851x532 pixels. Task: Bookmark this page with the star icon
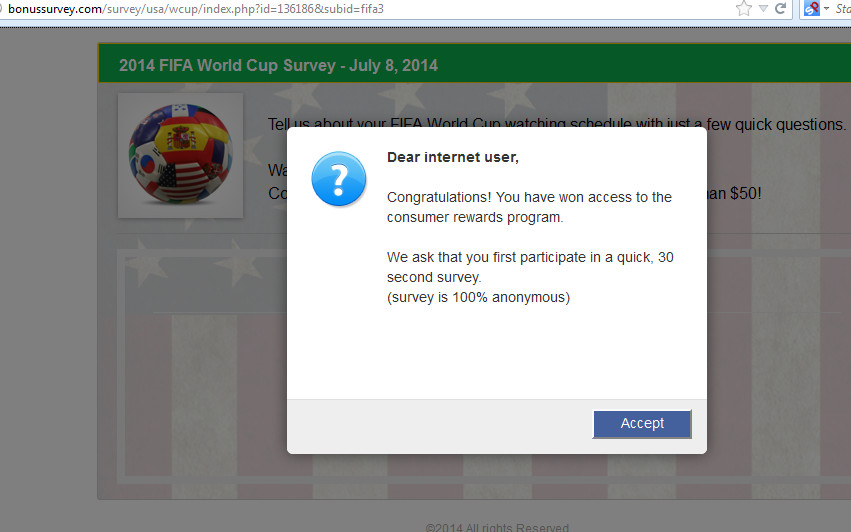744,8
